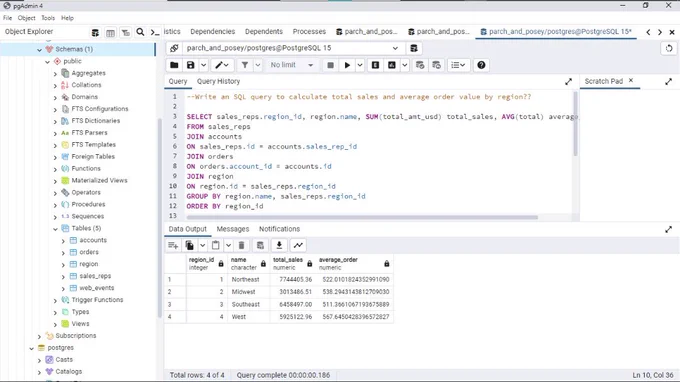Open the query tool Help icon

[481, 65]
